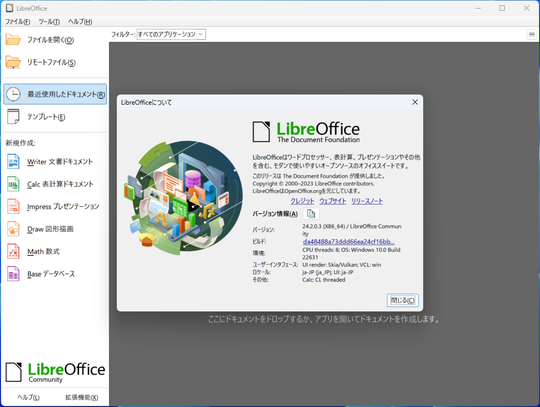Create a new Math 数式
This screenshot has height=407, width=540.
pos(43,252)
